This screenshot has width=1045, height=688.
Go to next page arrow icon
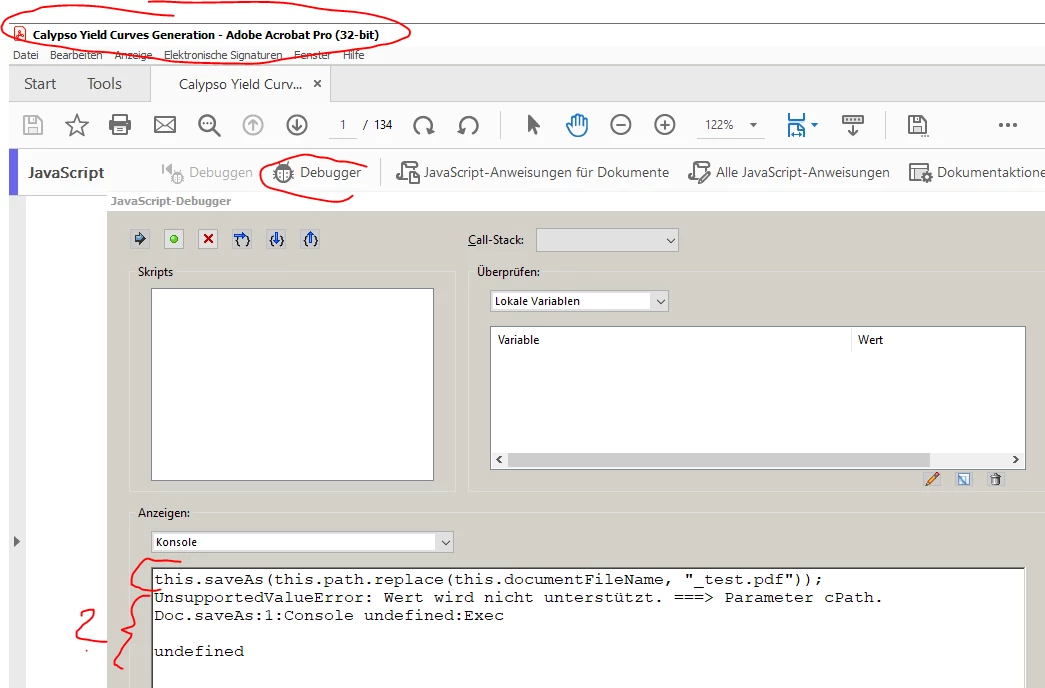point(297,125)
